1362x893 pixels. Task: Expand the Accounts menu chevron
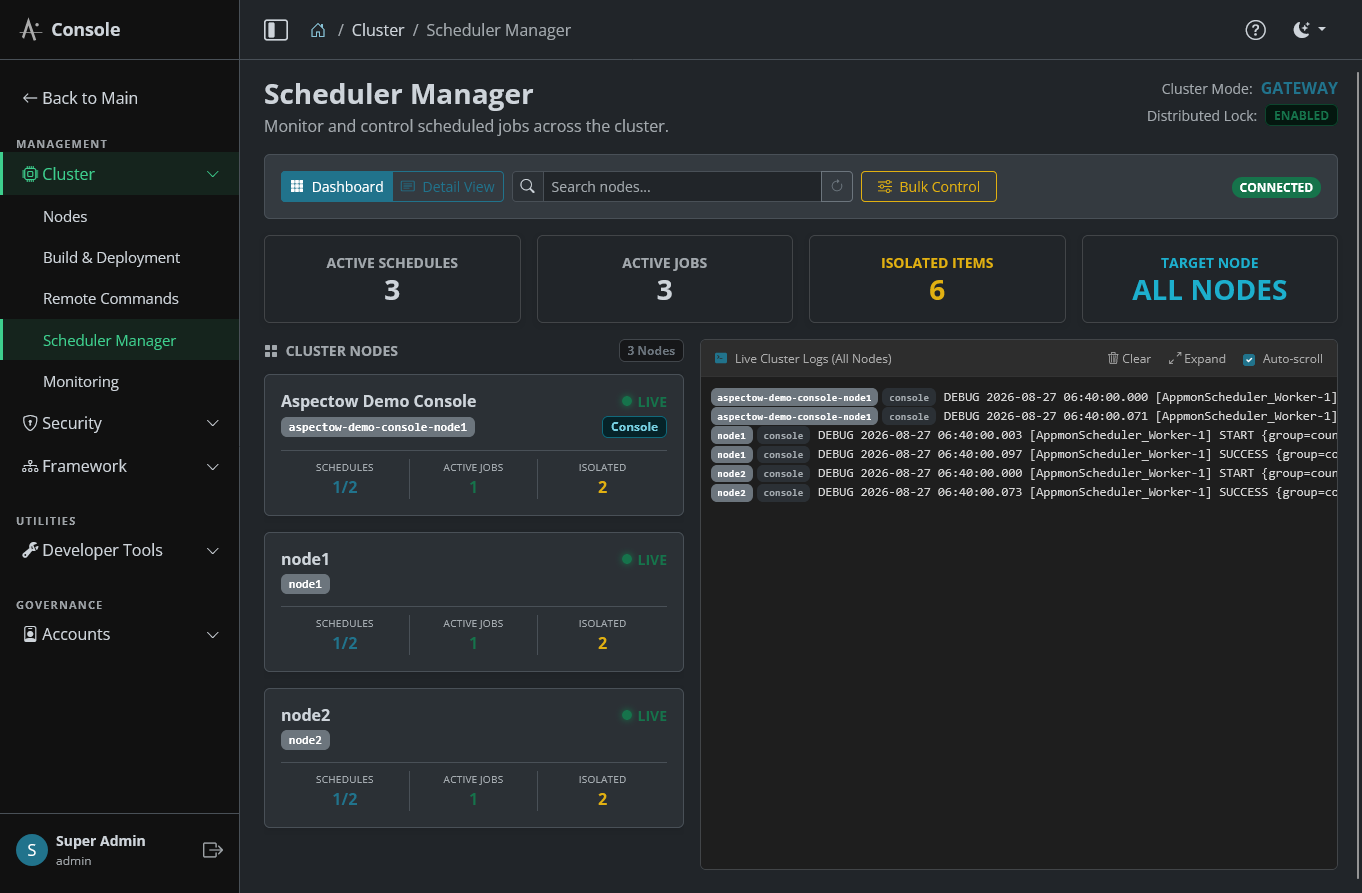pyautogui.click(x=212, y=634)
